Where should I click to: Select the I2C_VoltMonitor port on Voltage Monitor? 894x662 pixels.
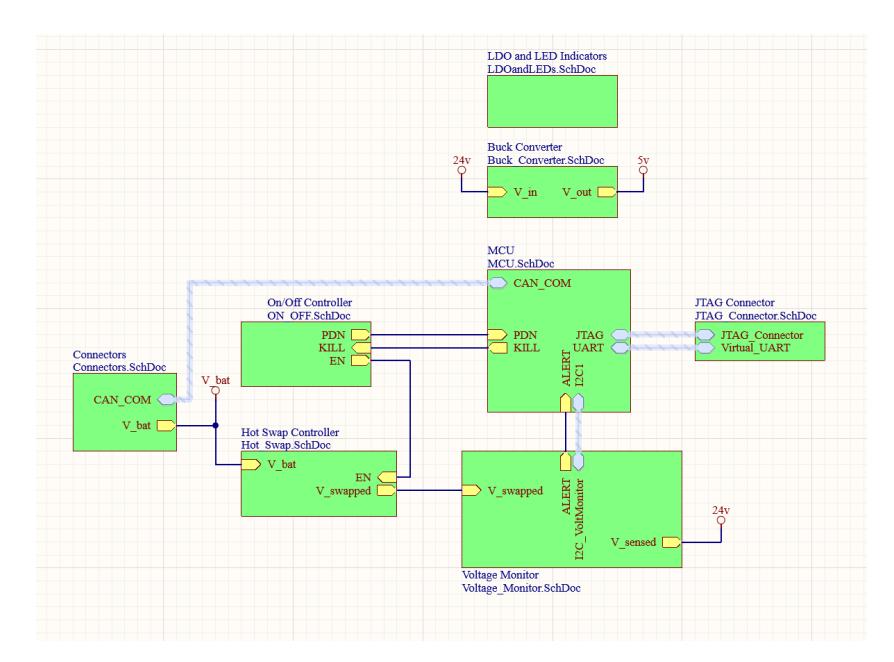coord(578,461)
